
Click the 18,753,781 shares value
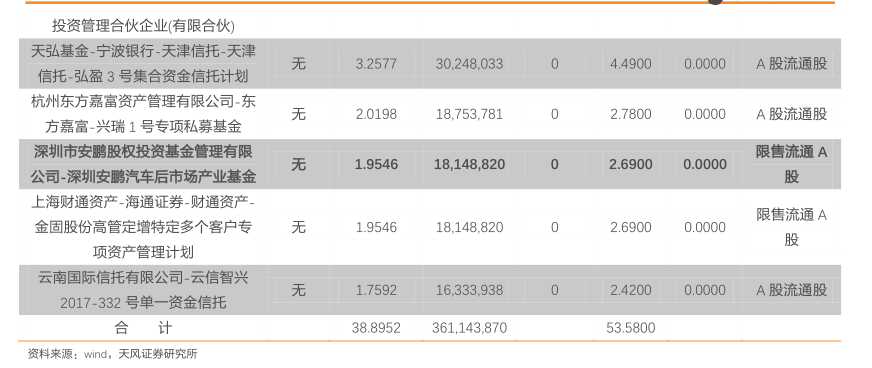469,115
